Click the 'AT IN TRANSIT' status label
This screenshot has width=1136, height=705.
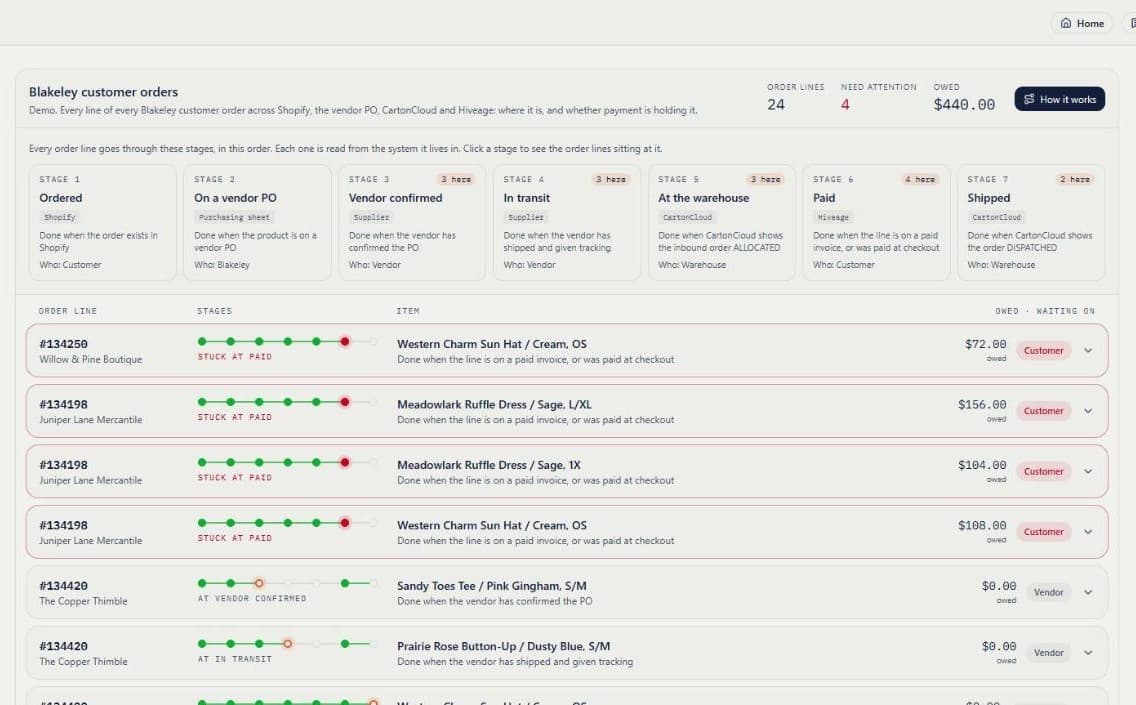235,659
